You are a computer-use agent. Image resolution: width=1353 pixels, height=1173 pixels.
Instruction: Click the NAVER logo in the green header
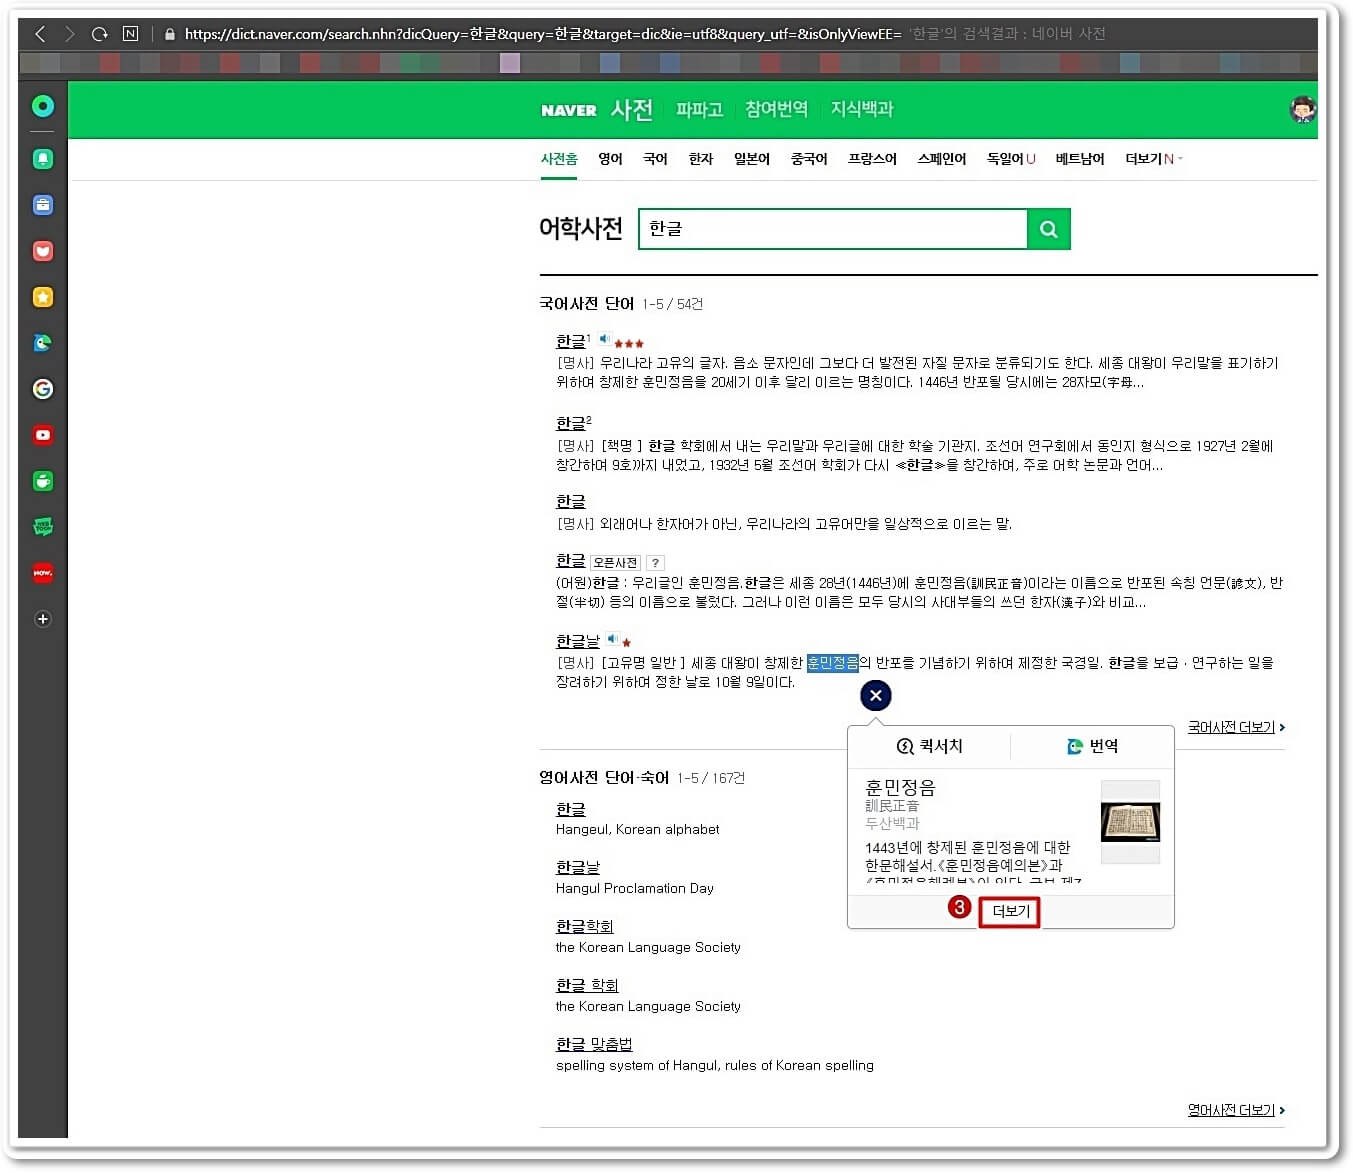[569, 110]
